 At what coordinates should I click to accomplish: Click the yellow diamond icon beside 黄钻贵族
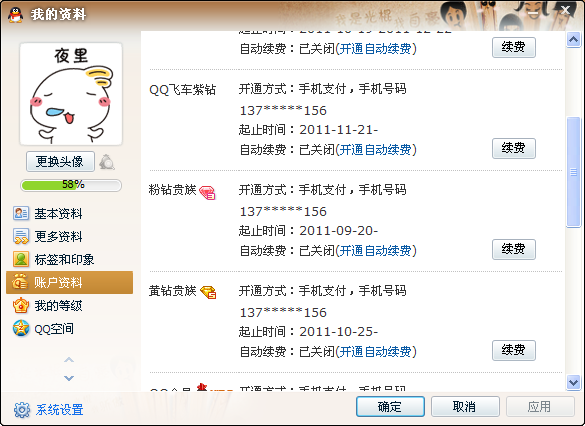point(208,292)
